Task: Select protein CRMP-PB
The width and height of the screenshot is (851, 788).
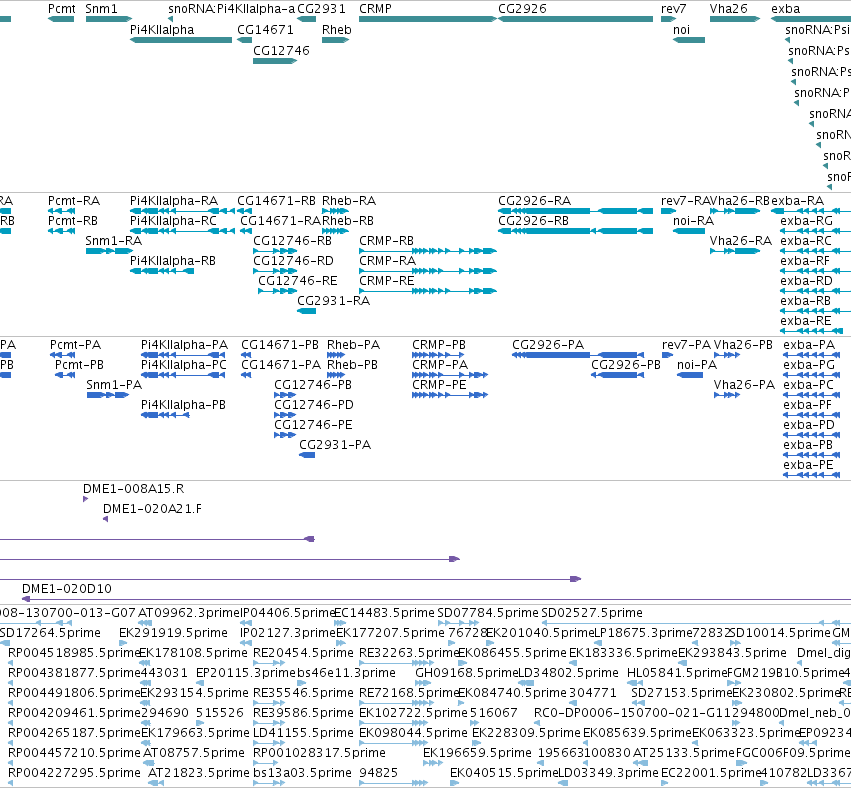Action: tap(438, 355)
